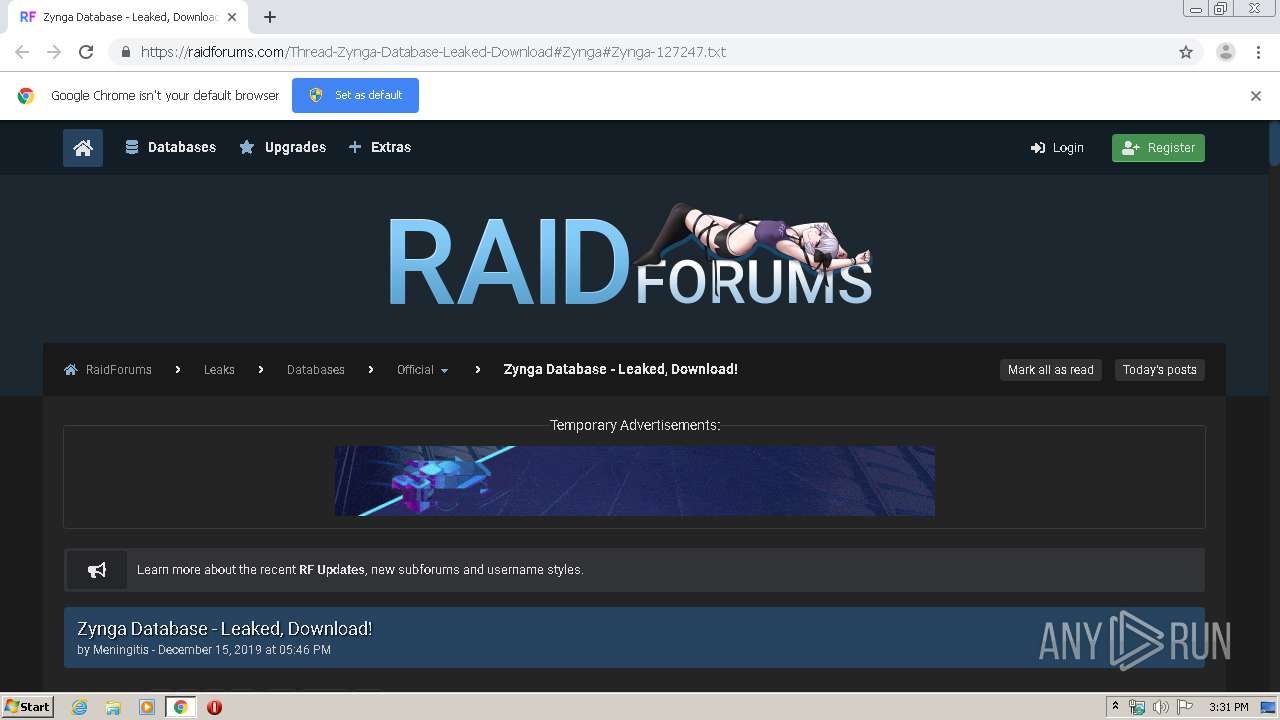This screenshot has width=1280, height=720.
Task: Dismiss the default browser infobar
Action: coord(1256,96)
